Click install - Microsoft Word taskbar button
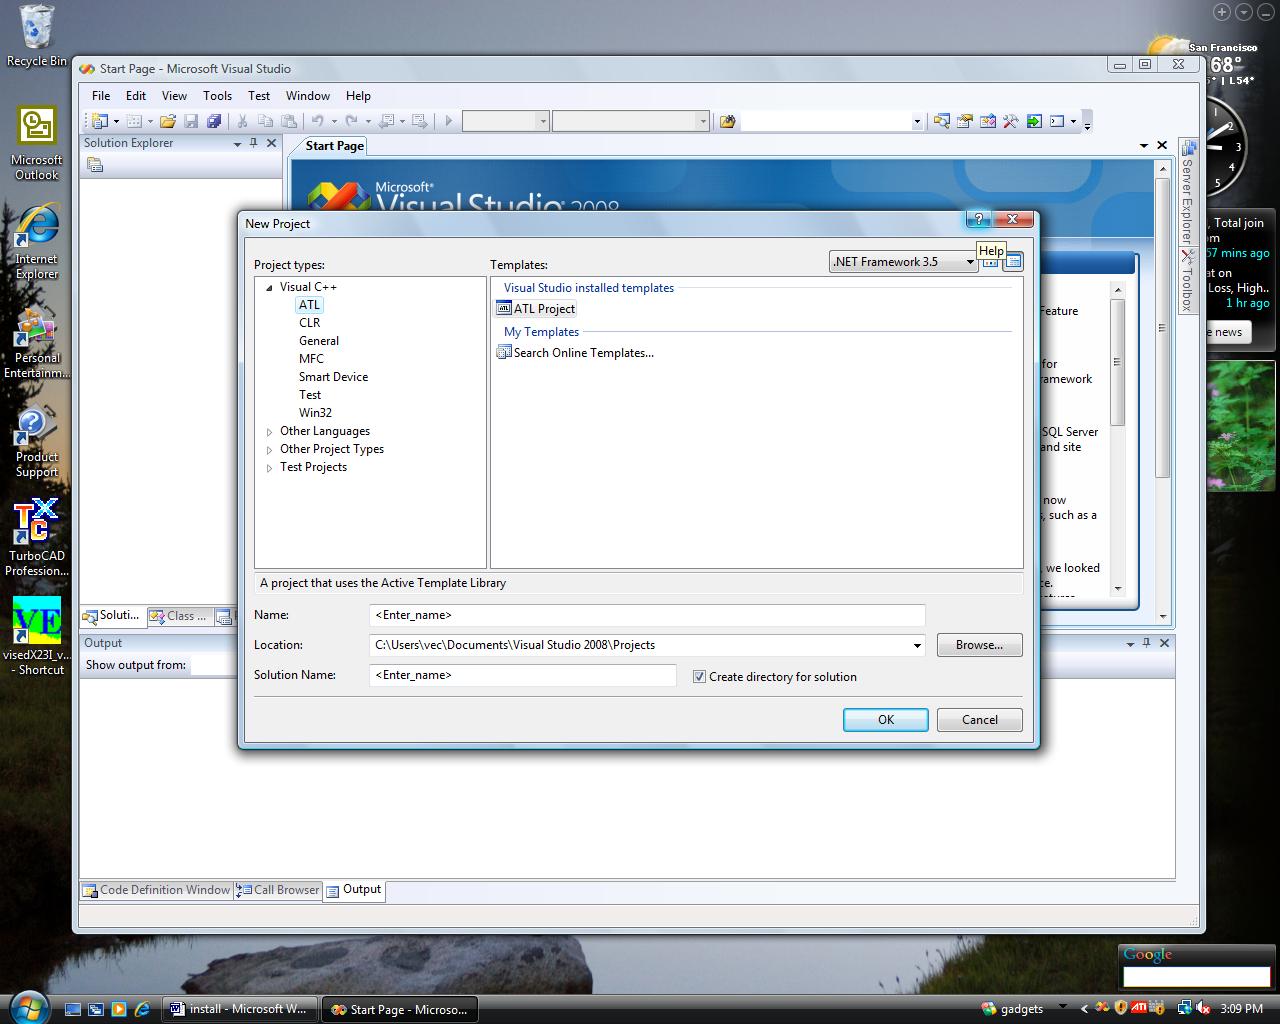1280x1024 pixels. click(240, 1009)
